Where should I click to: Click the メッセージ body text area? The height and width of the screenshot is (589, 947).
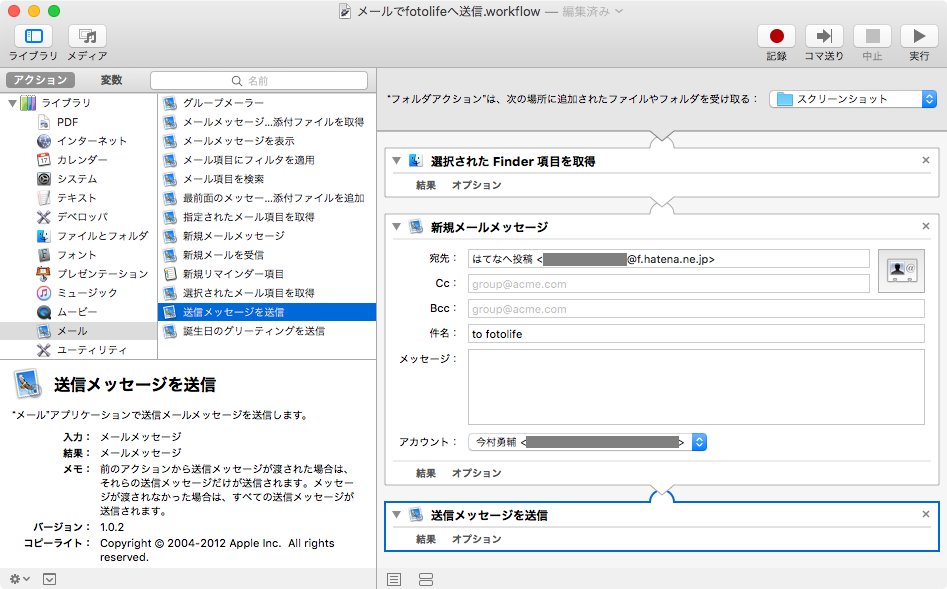click(x=696, y=387)
